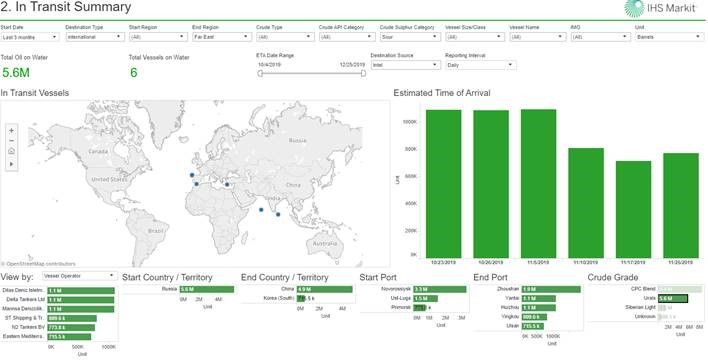The width and height of the screenshot is (708, 362).
Task: Open the Crude Sulphur Category dropdown
Action: click(x=410, y=37)
